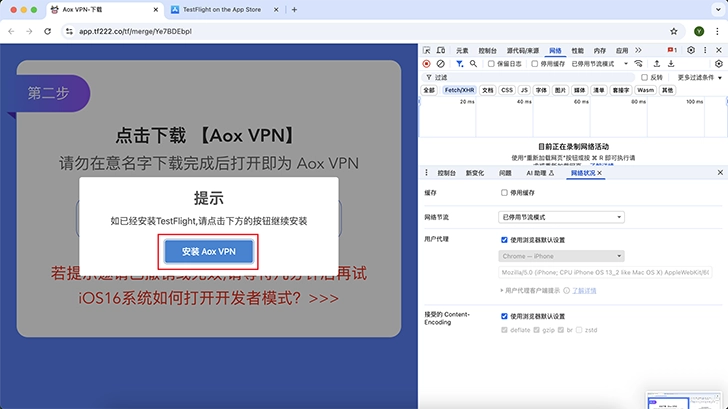Open network search magnifier icon
The height and width of the screenshot is (409, 728).
(x=473, y=64)
